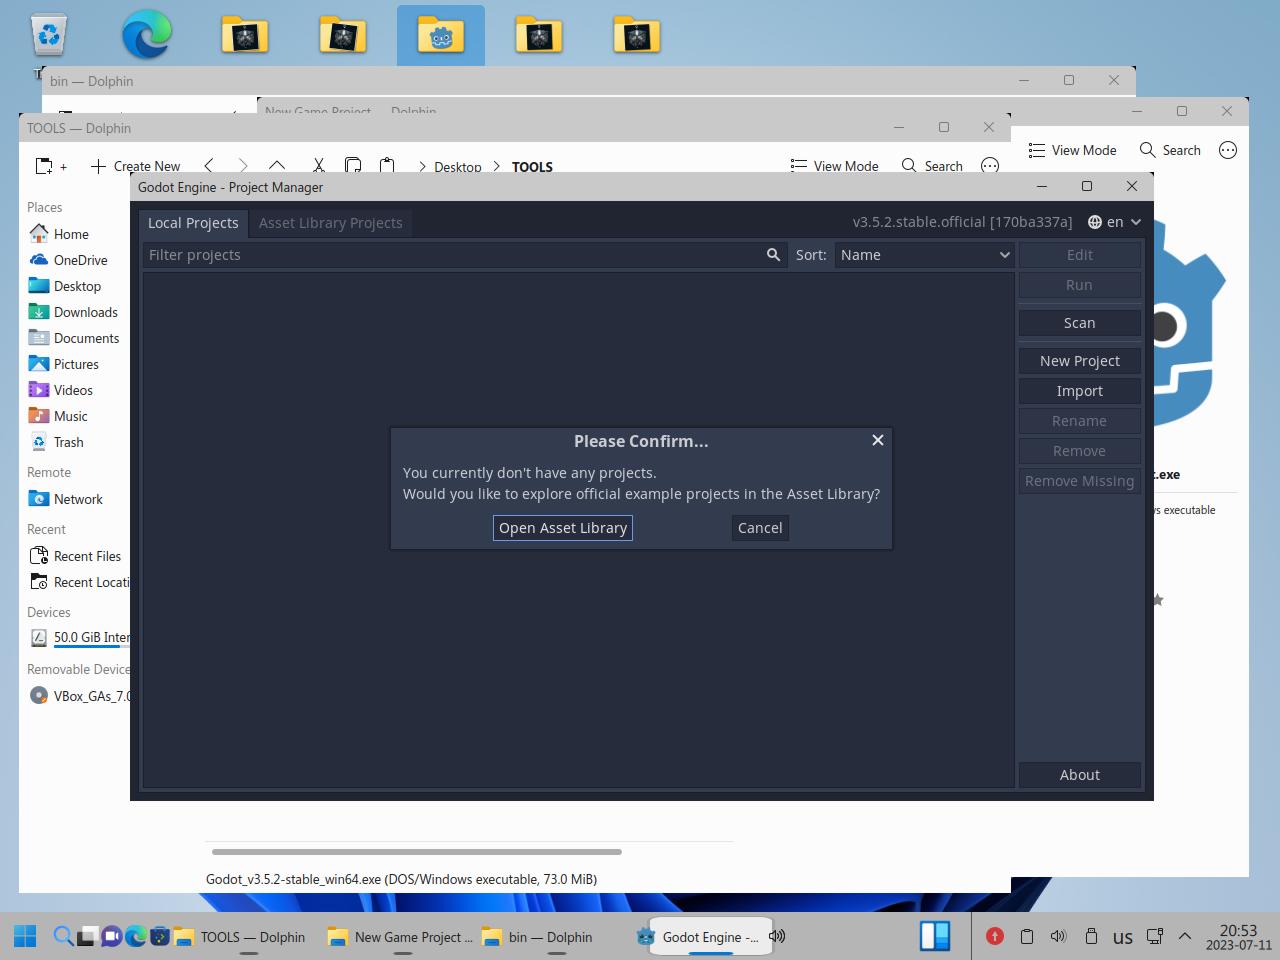This screenshot has height=960, width=1280.
Task: Switch to New Game Project taskbar window
Action: 401,937
